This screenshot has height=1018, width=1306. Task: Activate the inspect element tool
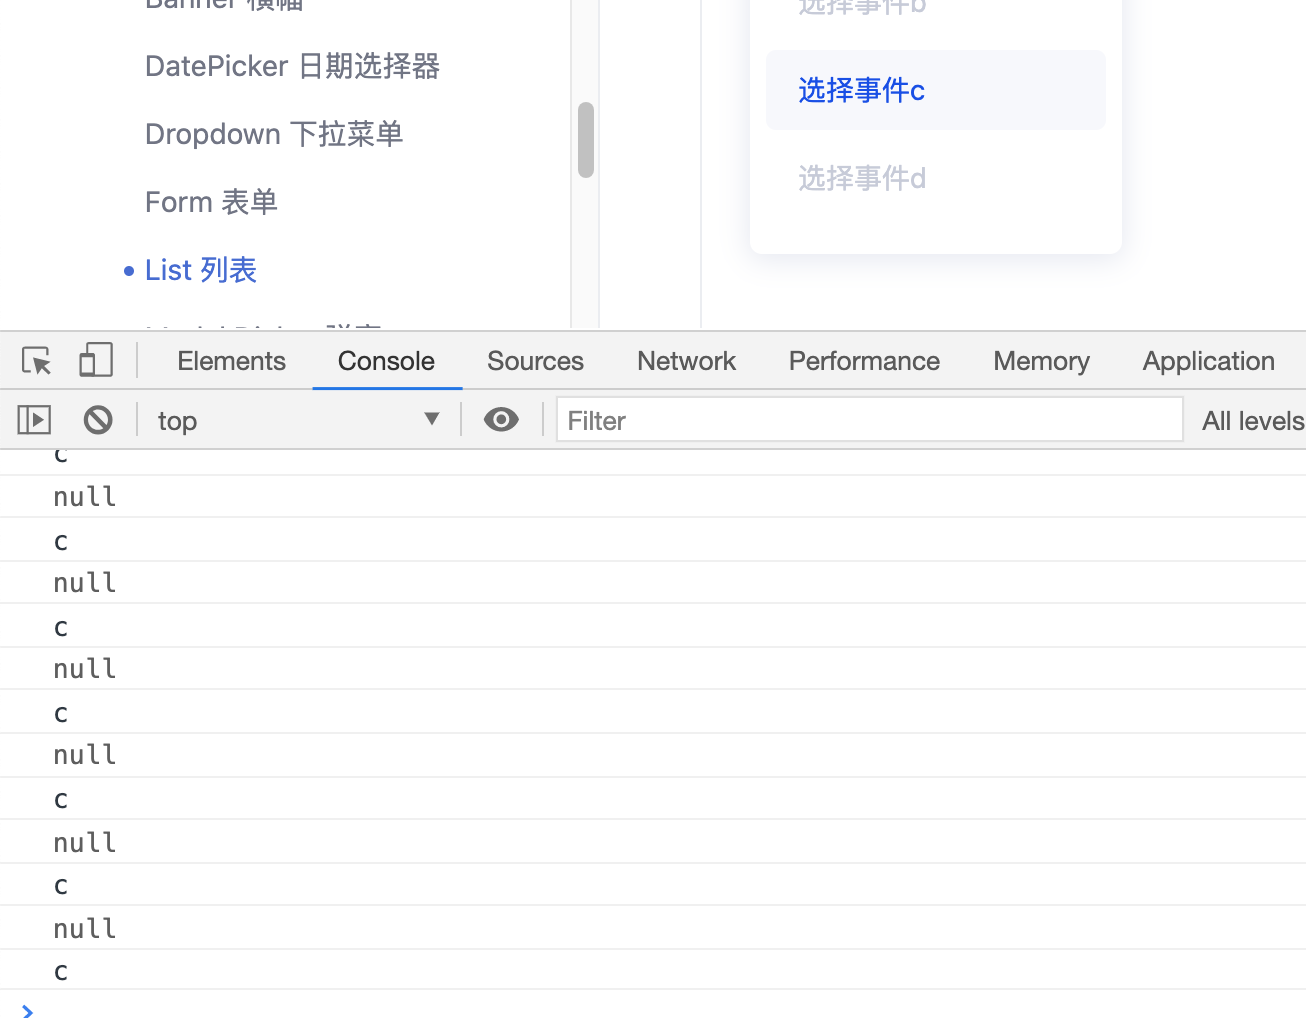[x=36, y=360]
